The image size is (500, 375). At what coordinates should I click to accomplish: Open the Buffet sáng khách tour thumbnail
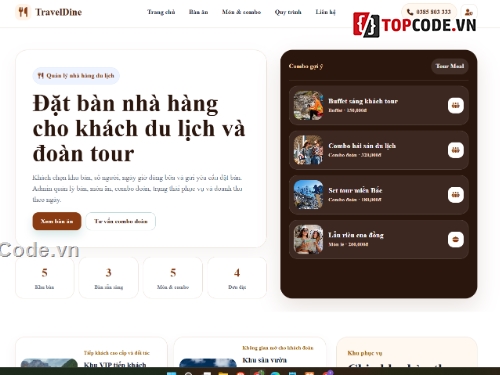point(308,106)
